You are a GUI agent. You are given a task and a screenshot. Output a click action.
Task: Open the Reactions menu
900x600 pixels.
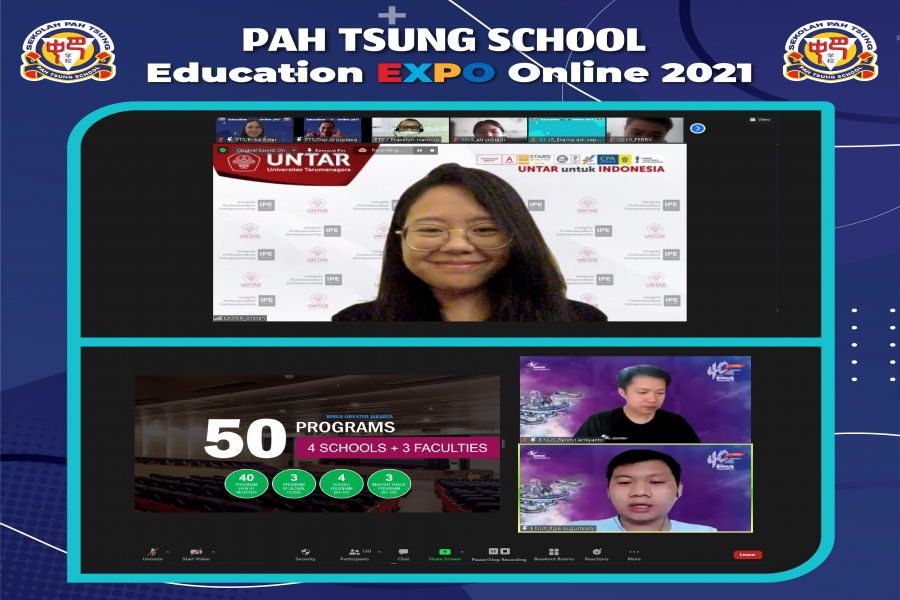[596, 551]
